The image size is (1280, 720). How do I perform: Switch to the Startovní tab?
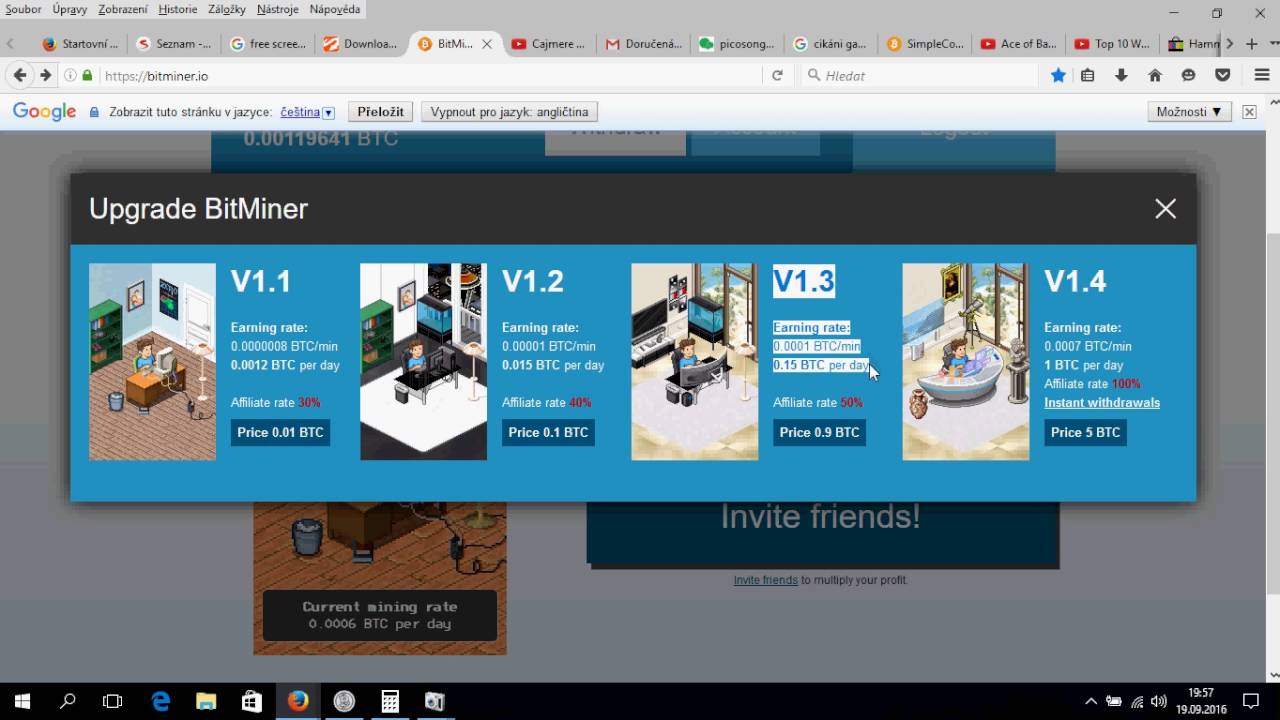(x=80, y=44)
